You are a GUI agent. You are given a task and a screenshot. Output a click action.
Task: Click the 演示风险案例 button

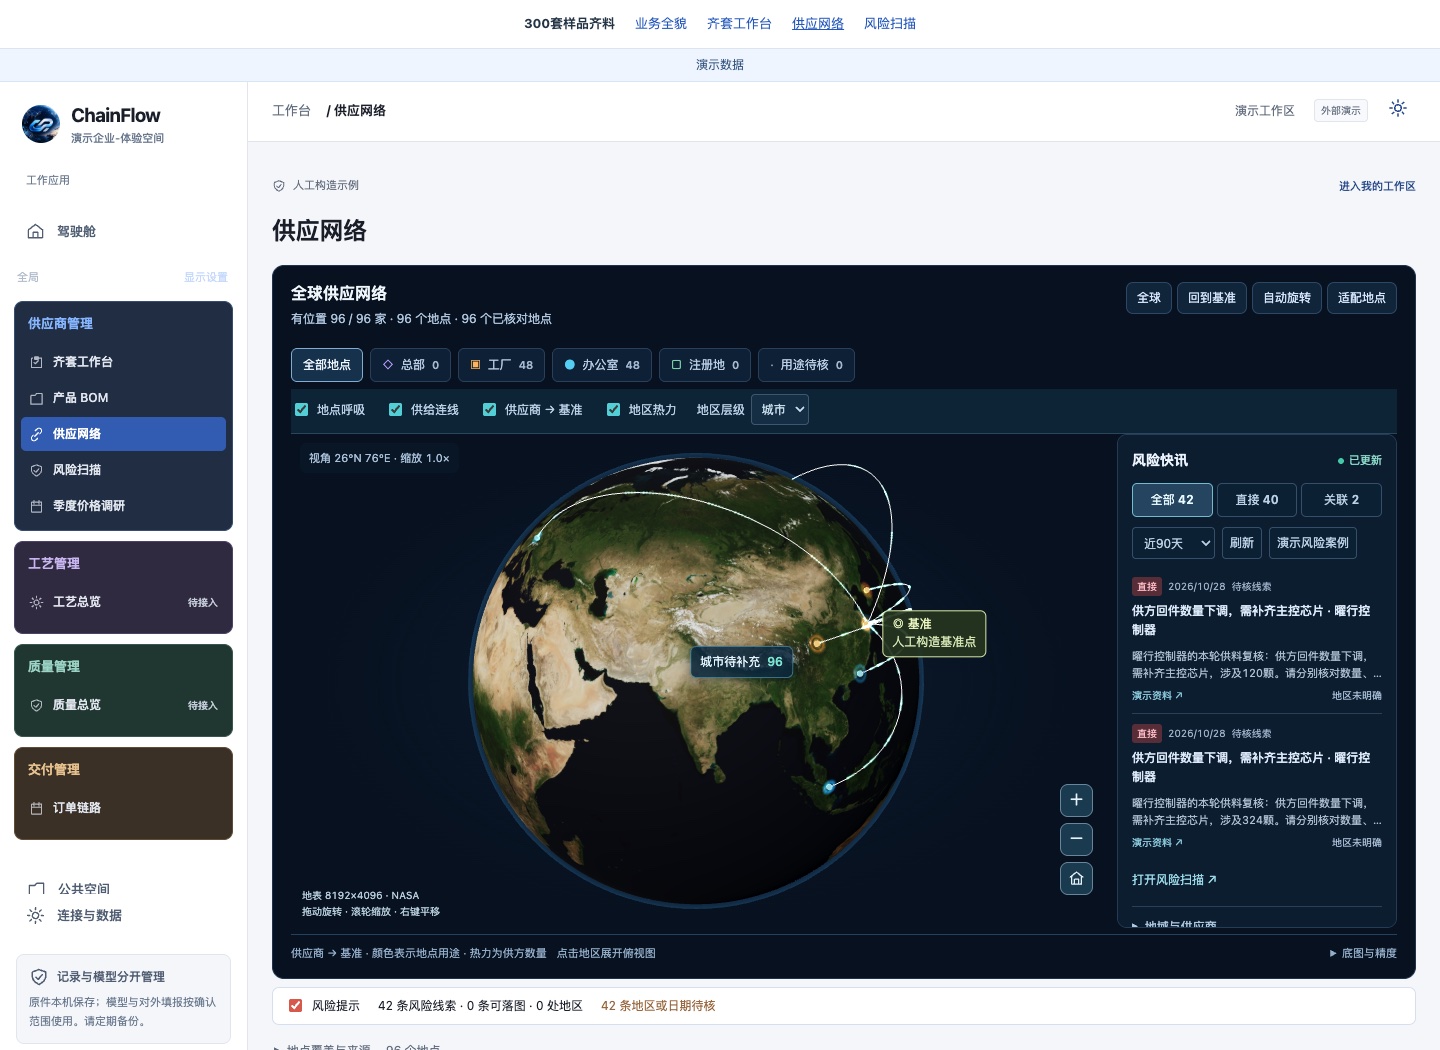pos(1313,543)
